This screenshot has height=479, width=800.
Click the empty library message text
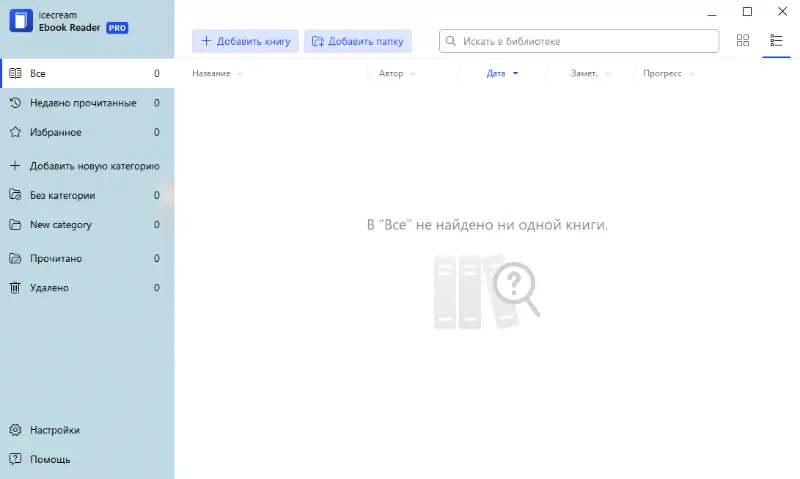click(487, 225)
